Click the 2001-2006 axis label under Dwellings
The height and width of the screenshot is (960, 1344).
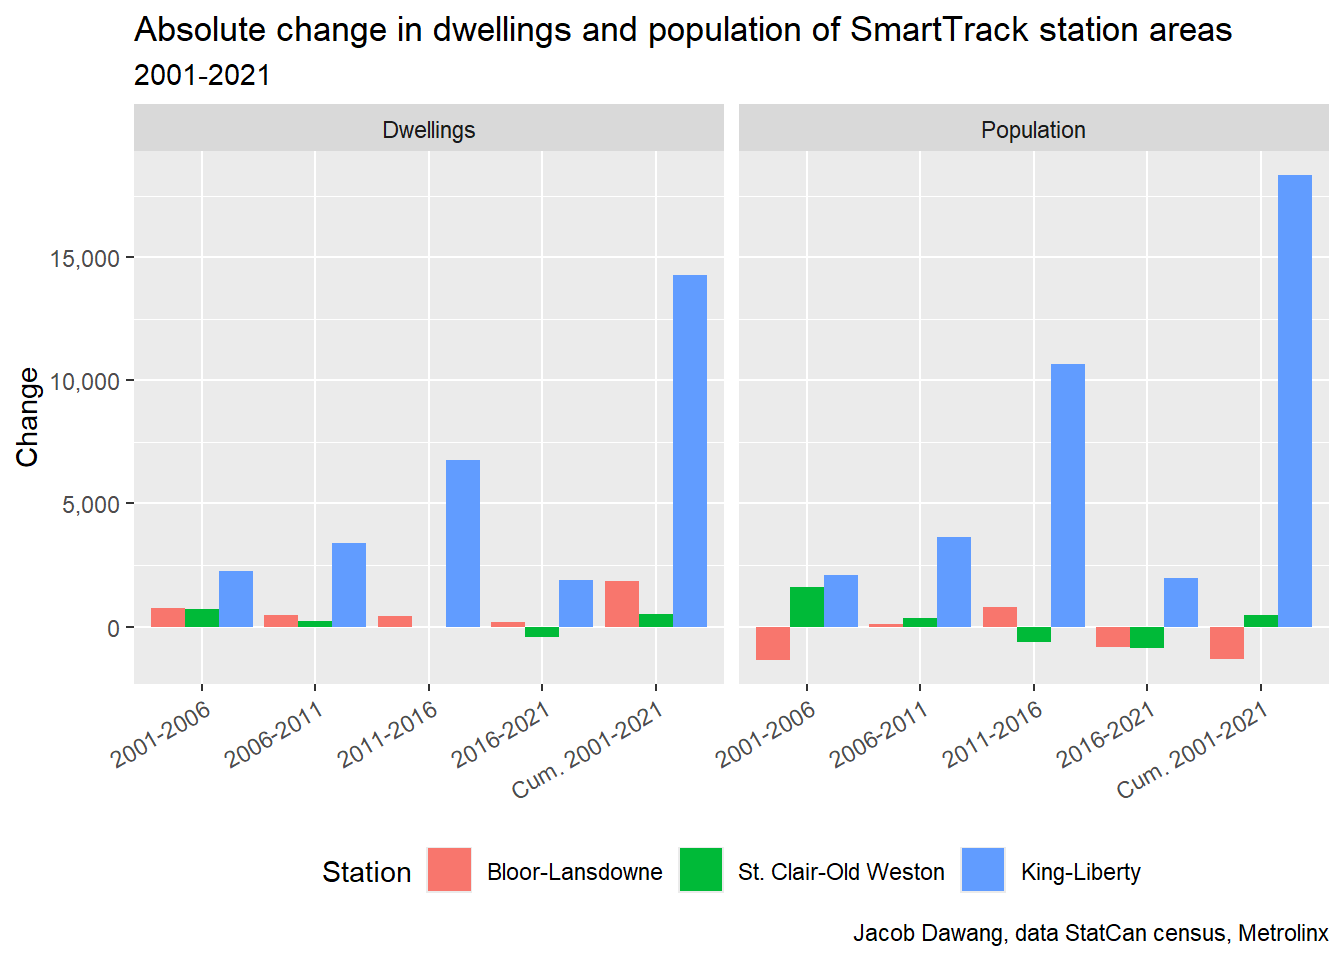[x=161, y=735]
